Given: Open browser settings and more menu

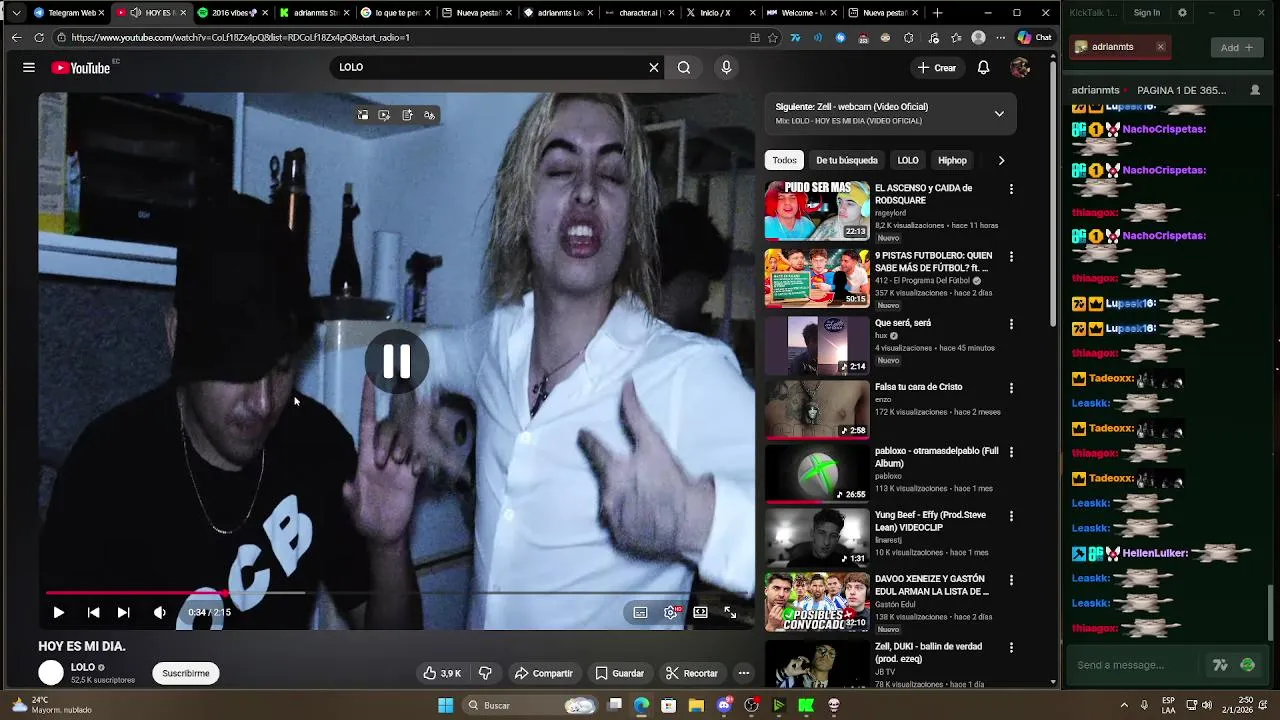Looking at the screenshot, I should click(1000, 37).
